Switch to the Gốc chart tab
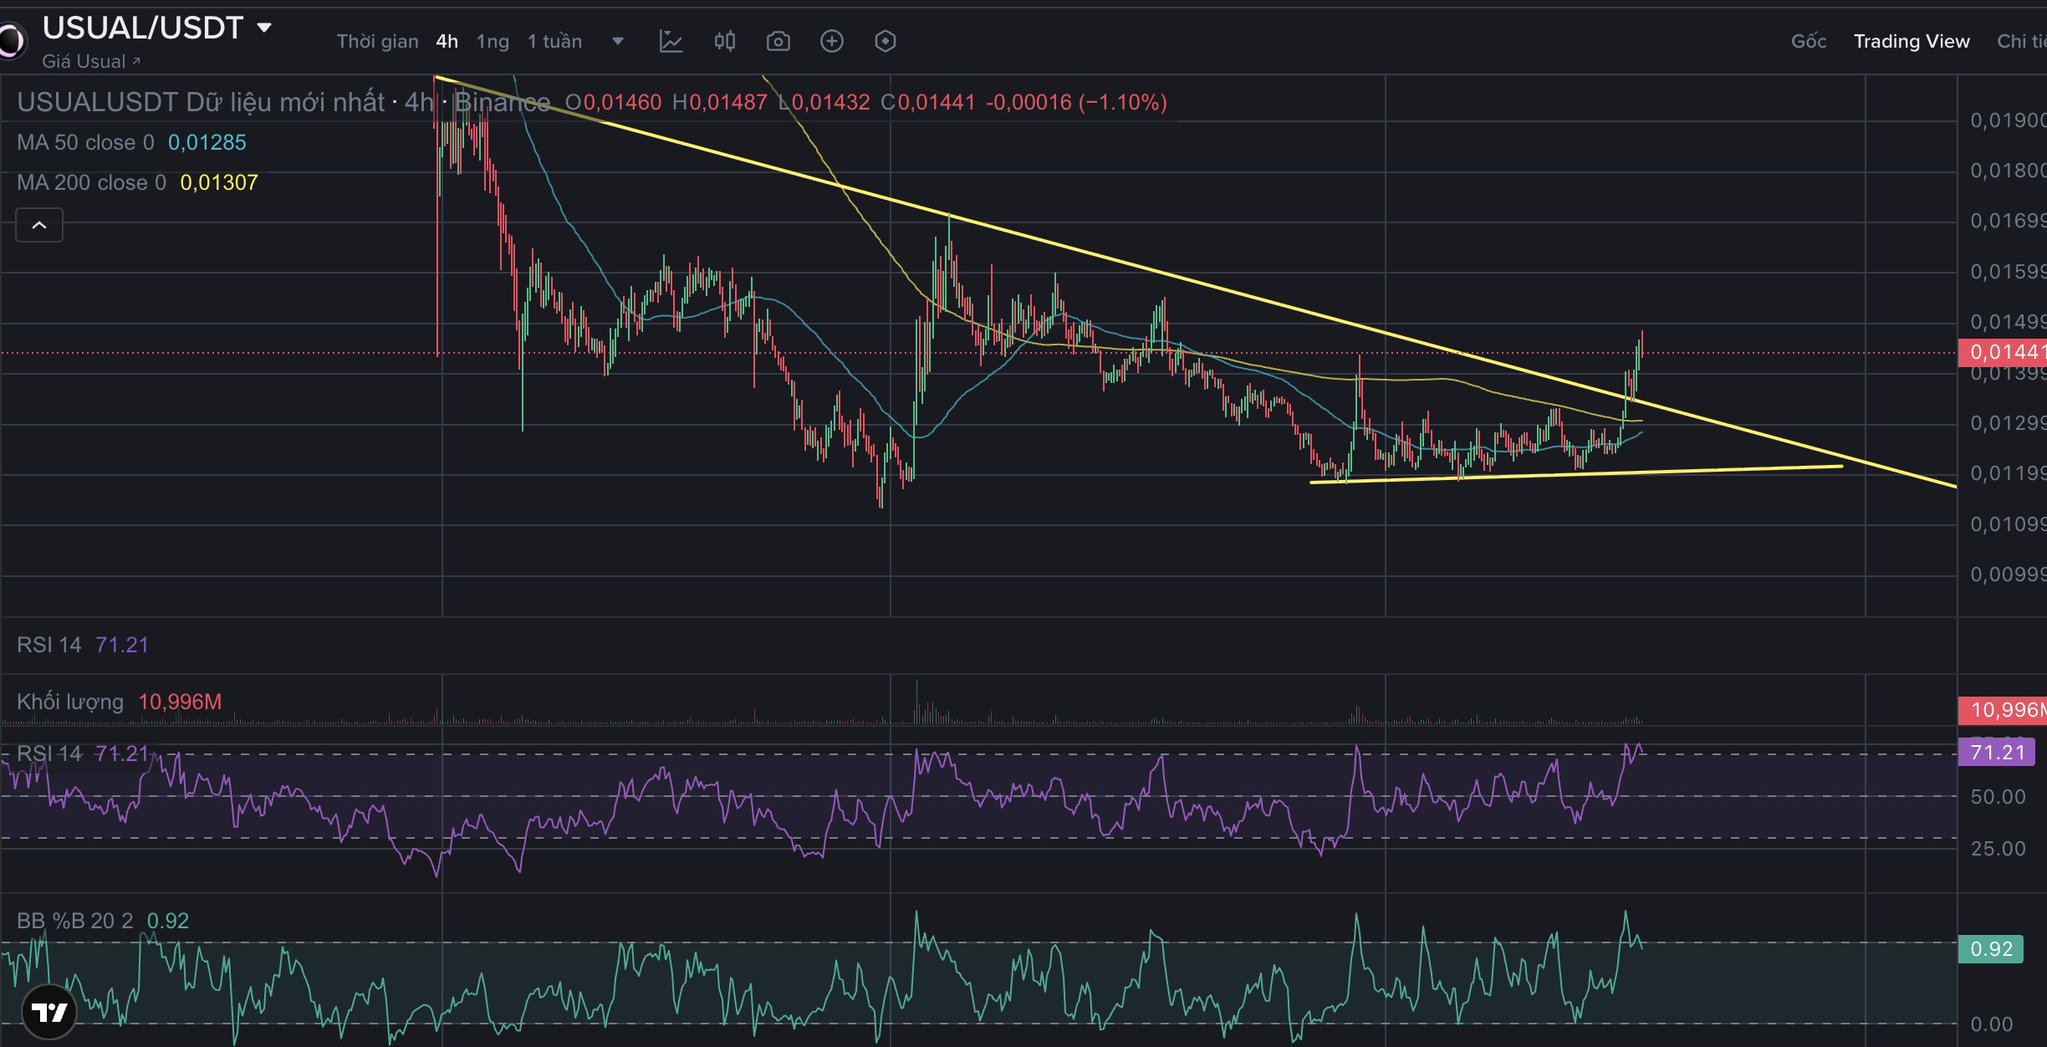 click(1808, 41)
